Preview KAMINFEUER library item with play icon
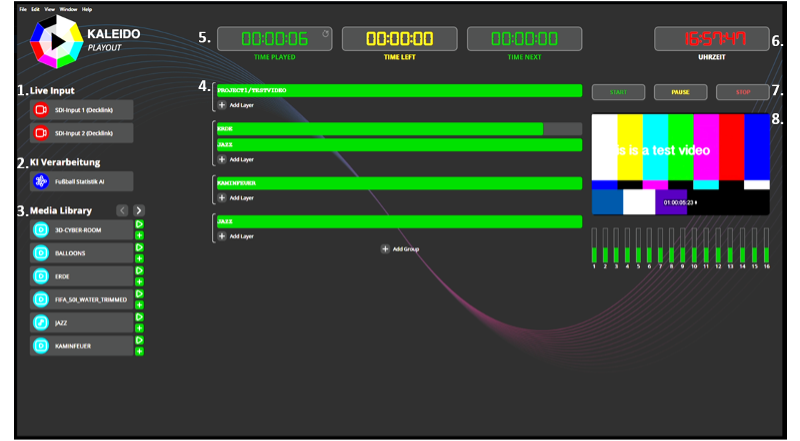 click(139, 340)
